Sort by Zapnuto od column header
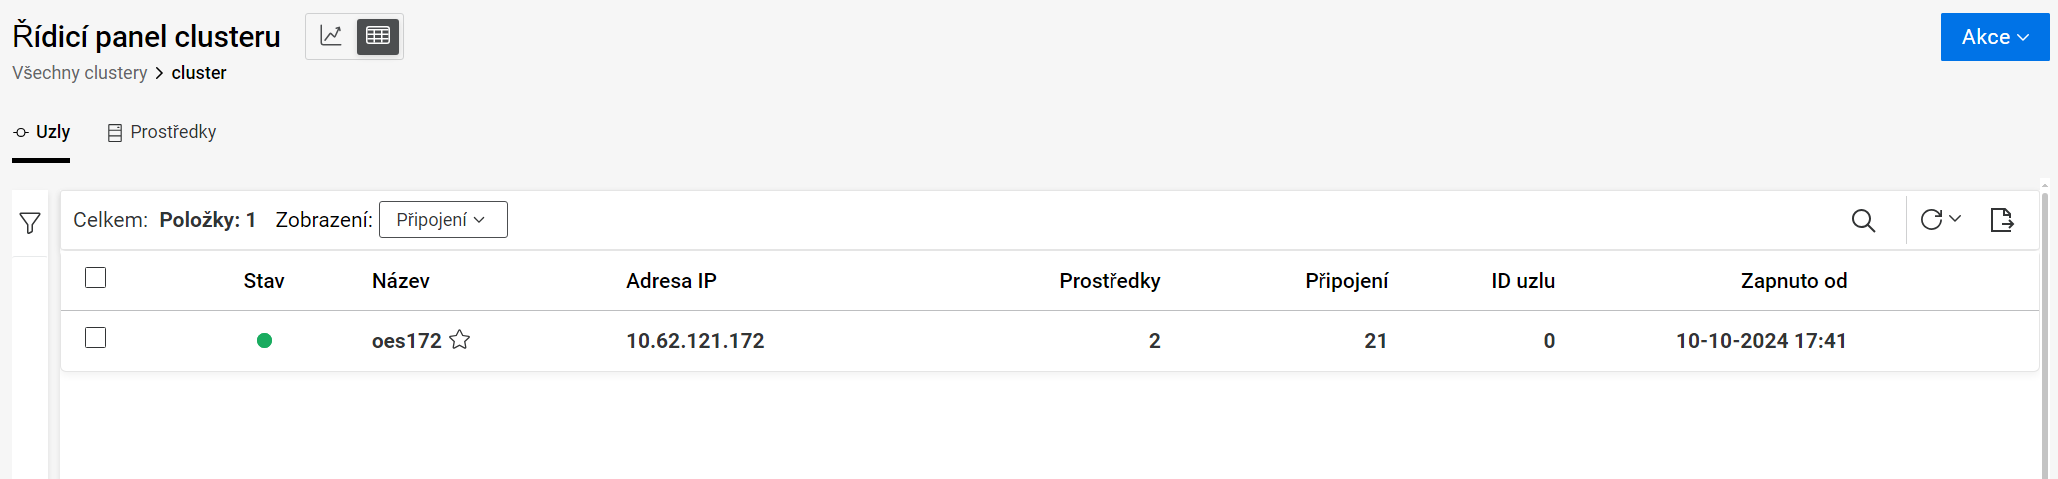The width and height of the screenshot is (2058, 479). pyautogui.click(x=1793, y=281)
